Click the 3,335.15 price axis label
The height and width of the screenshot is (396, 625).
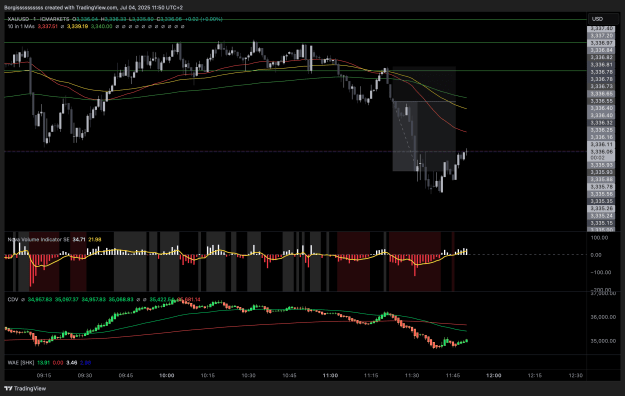pos(601,223)
